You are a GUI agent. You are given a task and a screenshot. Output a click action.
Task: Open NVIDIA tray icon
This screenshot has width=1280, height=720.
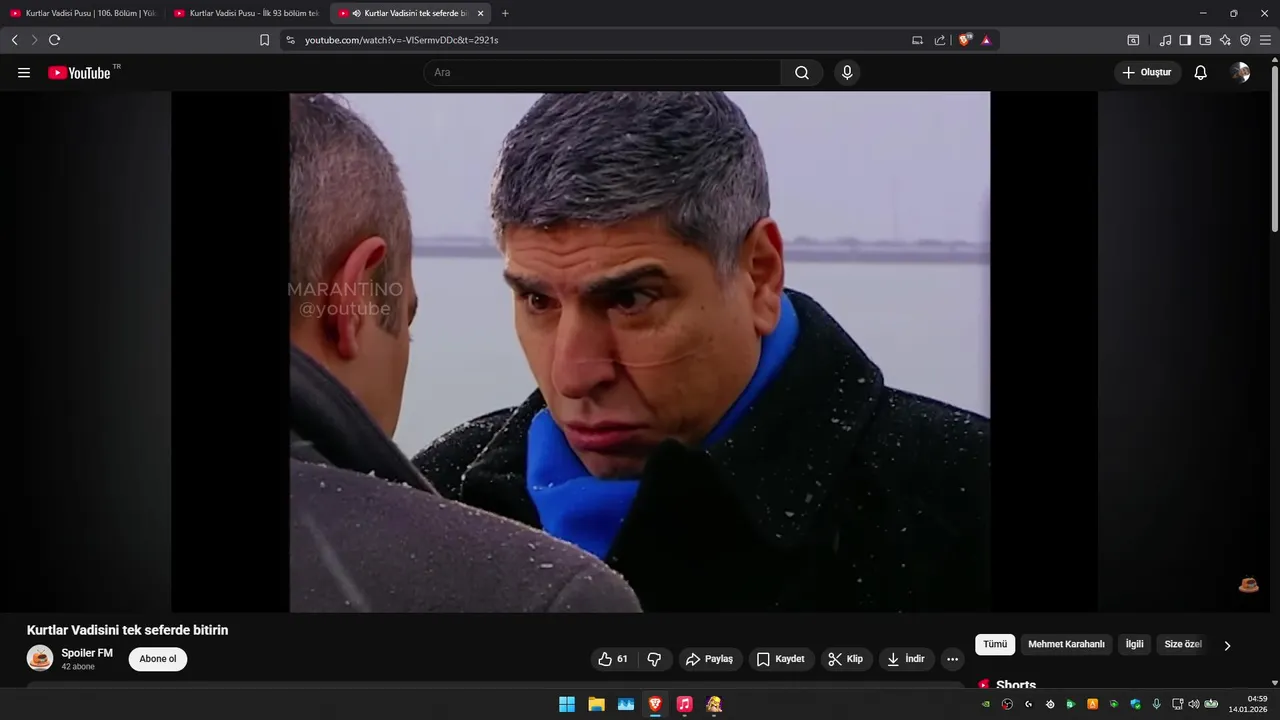pyautogui.click(x=986, y=704)
